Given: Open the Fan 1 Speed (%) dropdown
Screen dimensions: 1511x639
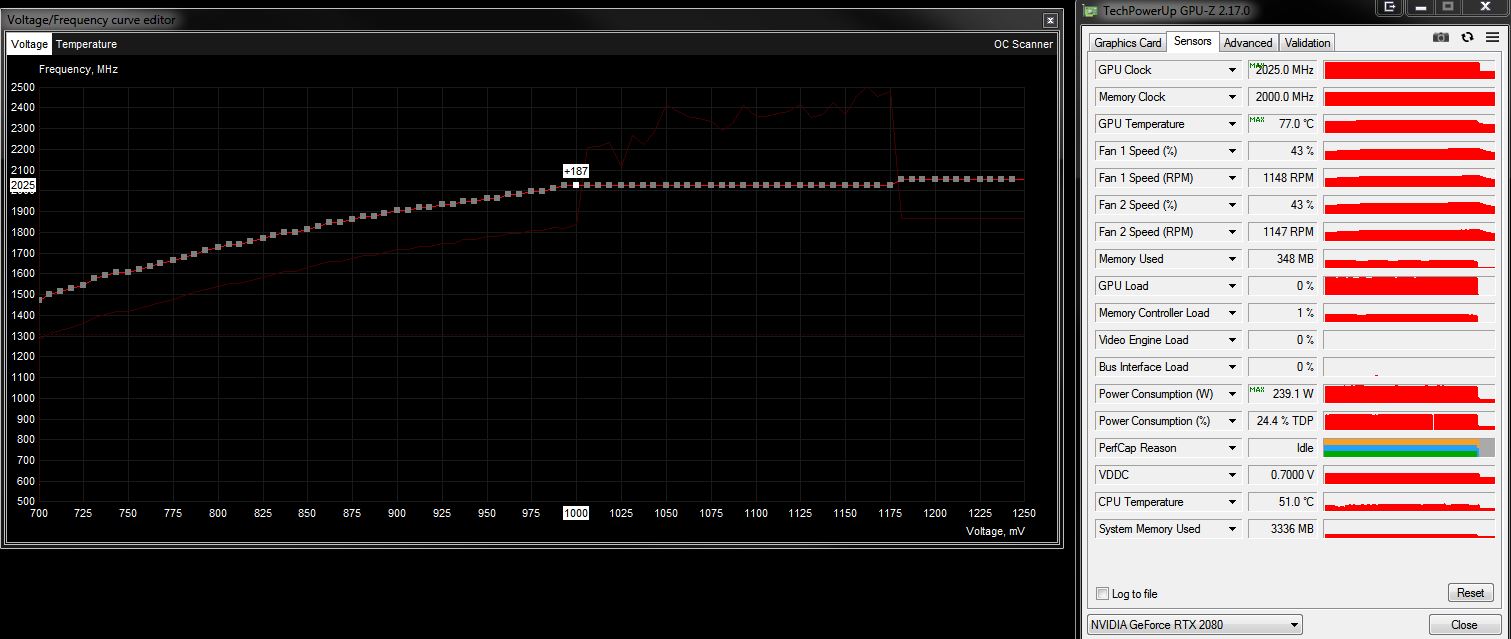Looking at the screenshot, I should (x=1233, y=151).
